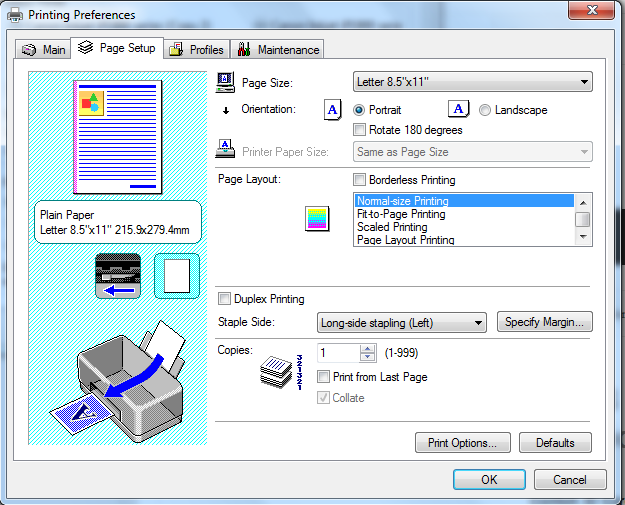
Task: Click the Maintenance tools icon
Action: 244,49
